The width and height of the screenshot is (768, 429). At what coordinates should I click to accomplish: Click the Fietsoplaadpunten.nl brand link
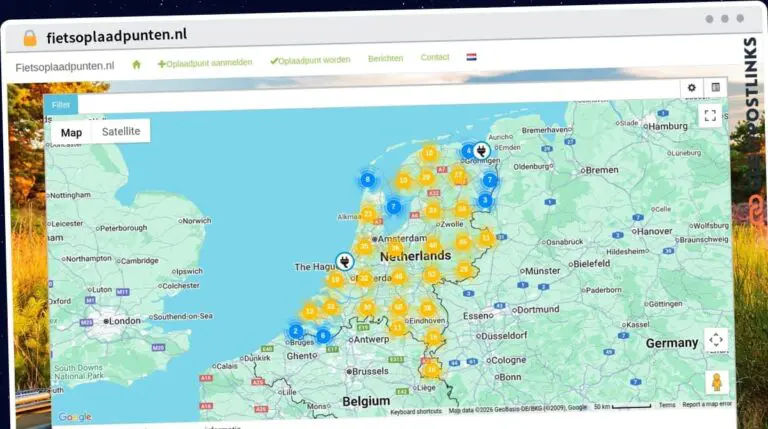[65, 66]
